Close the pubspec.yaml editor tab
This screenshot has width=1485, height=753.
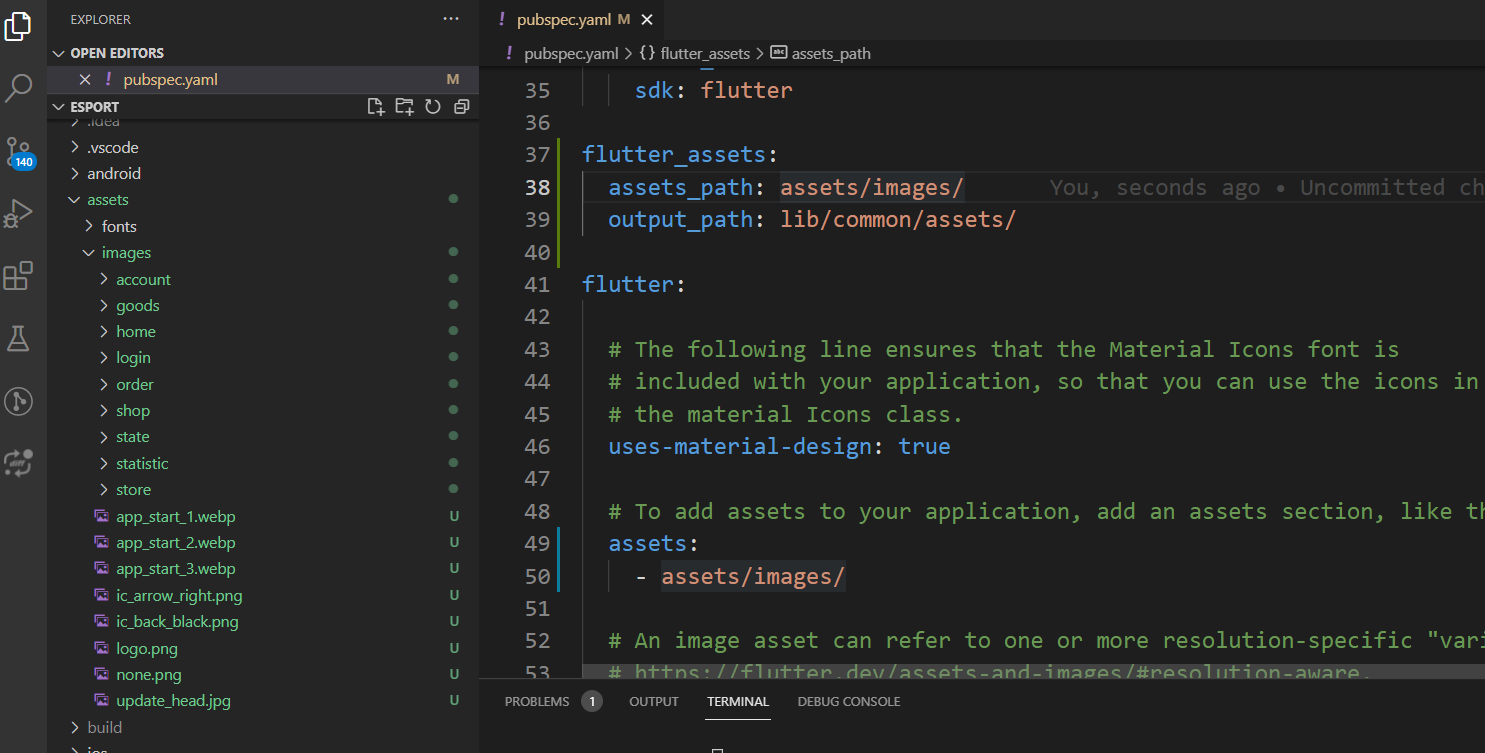pos(647,19)
